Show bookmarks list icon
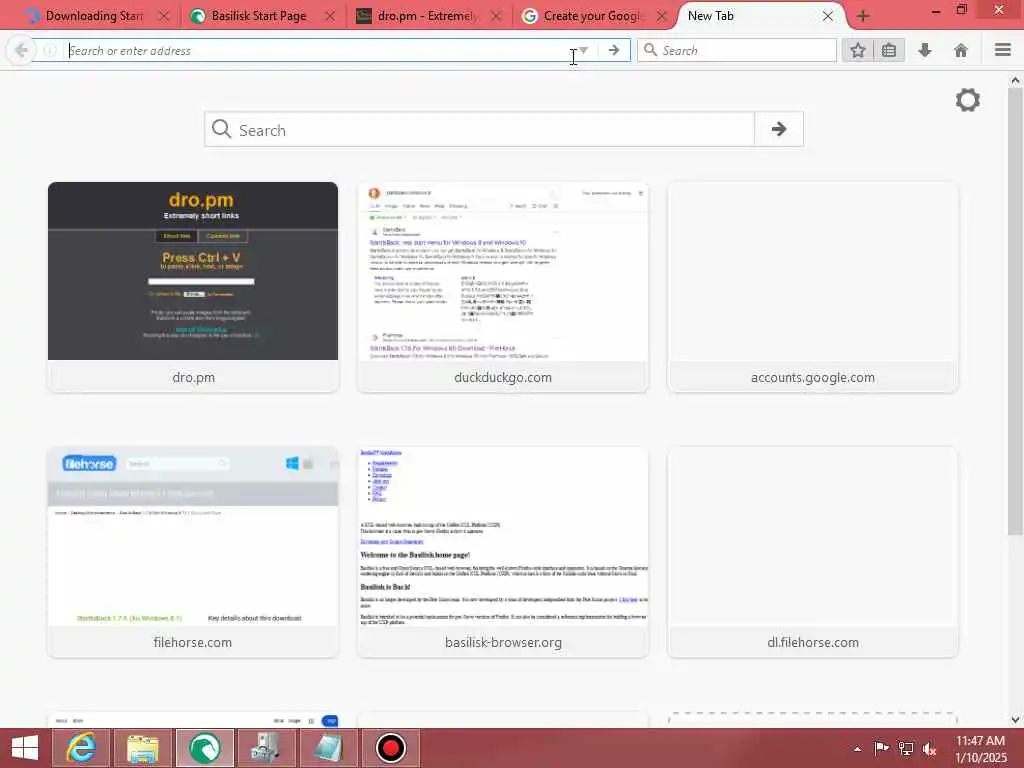Image resolution: width=1024 pixels, height=768 pixels. click(889, 50)
